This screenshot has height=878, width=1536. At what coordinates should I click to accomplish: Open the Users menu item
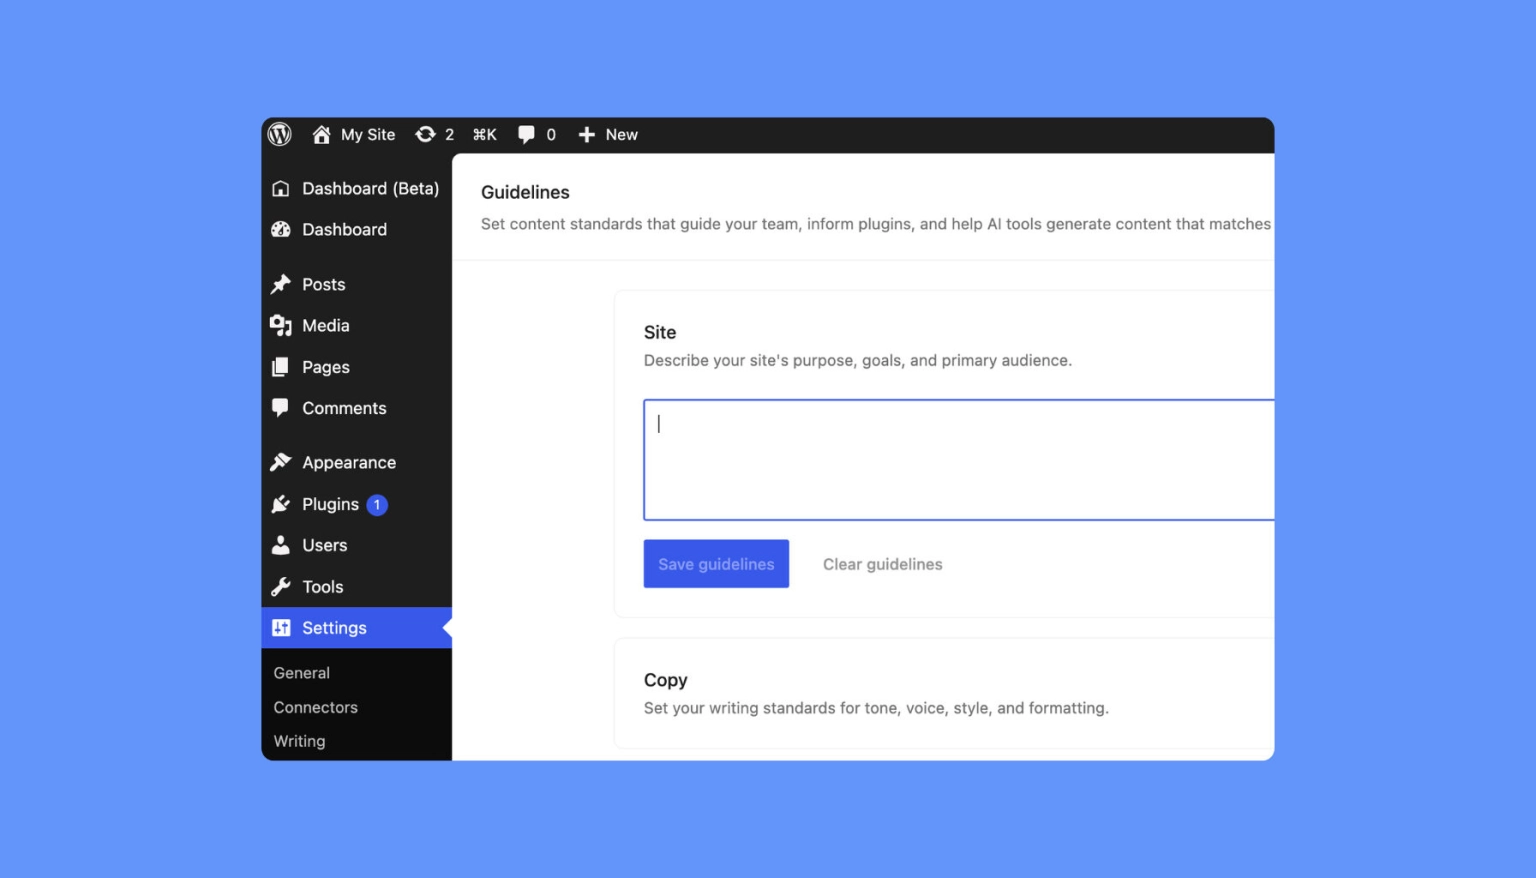[x=356, y=545]
